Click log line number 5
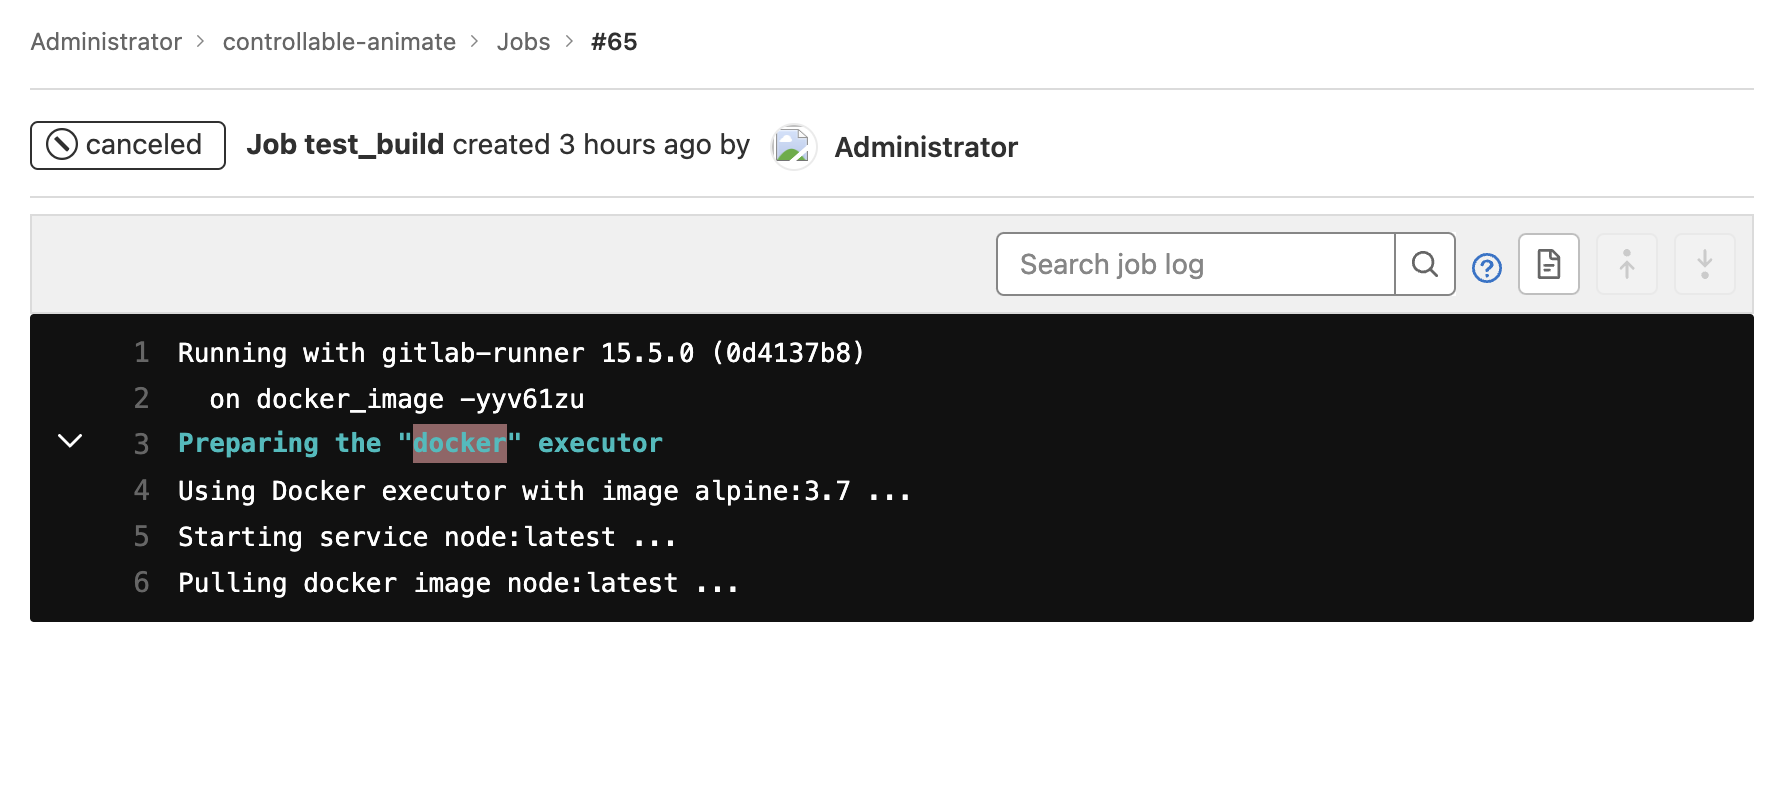 (142, 537)
